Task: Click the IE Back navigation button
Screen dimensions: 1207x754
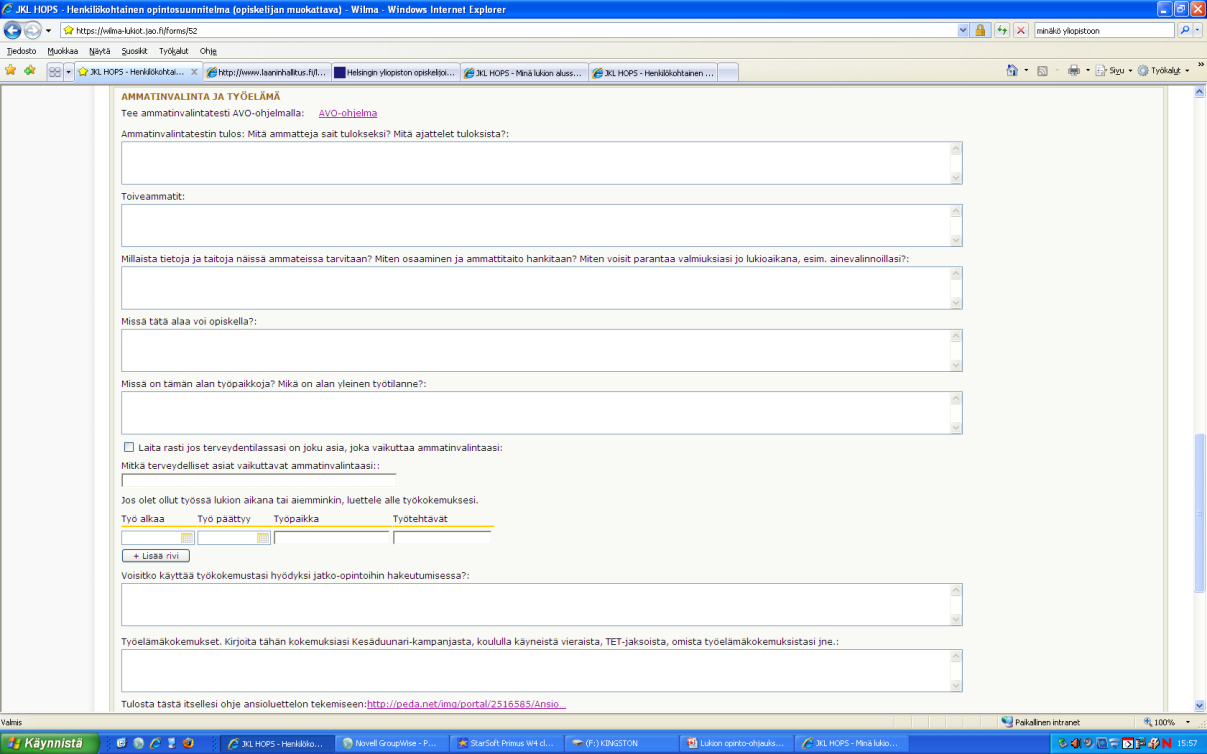Action: pos(13,30)
